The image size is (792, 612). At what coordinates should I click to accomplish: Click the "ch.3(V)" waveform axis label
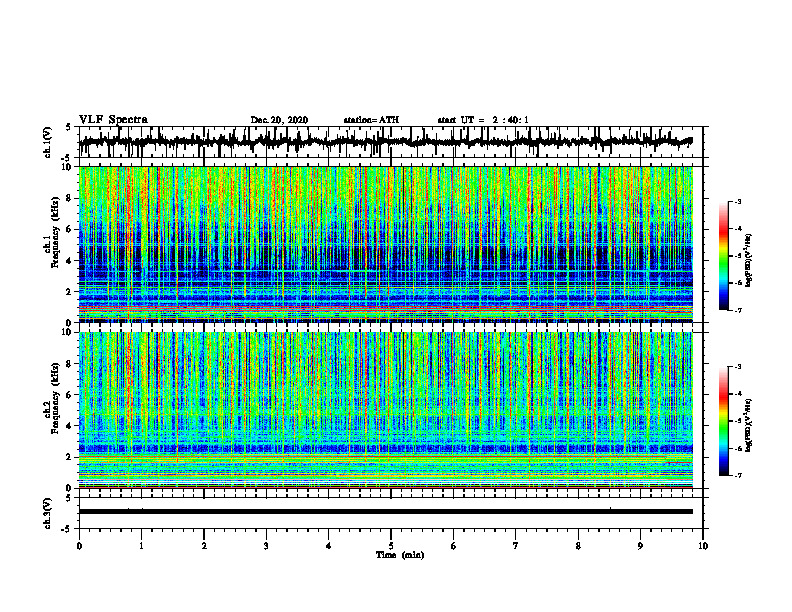[48, 513]
